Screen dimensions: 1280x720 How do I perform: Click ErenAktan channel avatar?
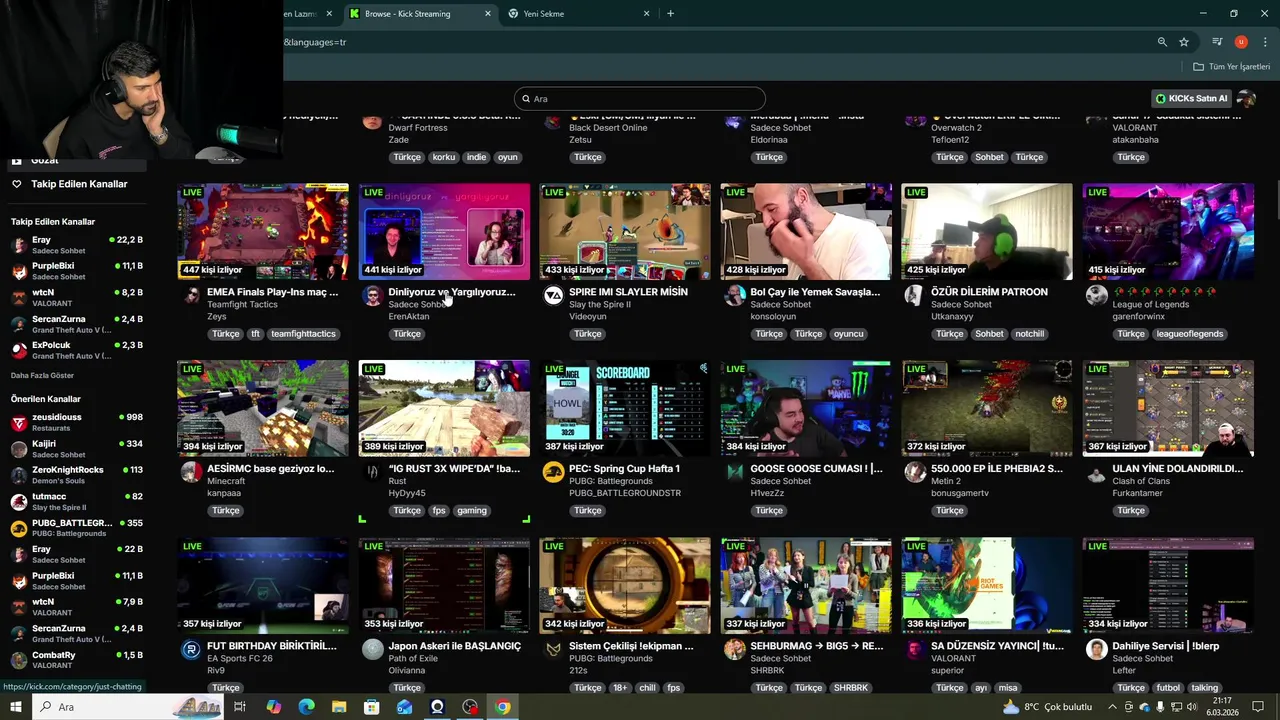coord(372,296)
